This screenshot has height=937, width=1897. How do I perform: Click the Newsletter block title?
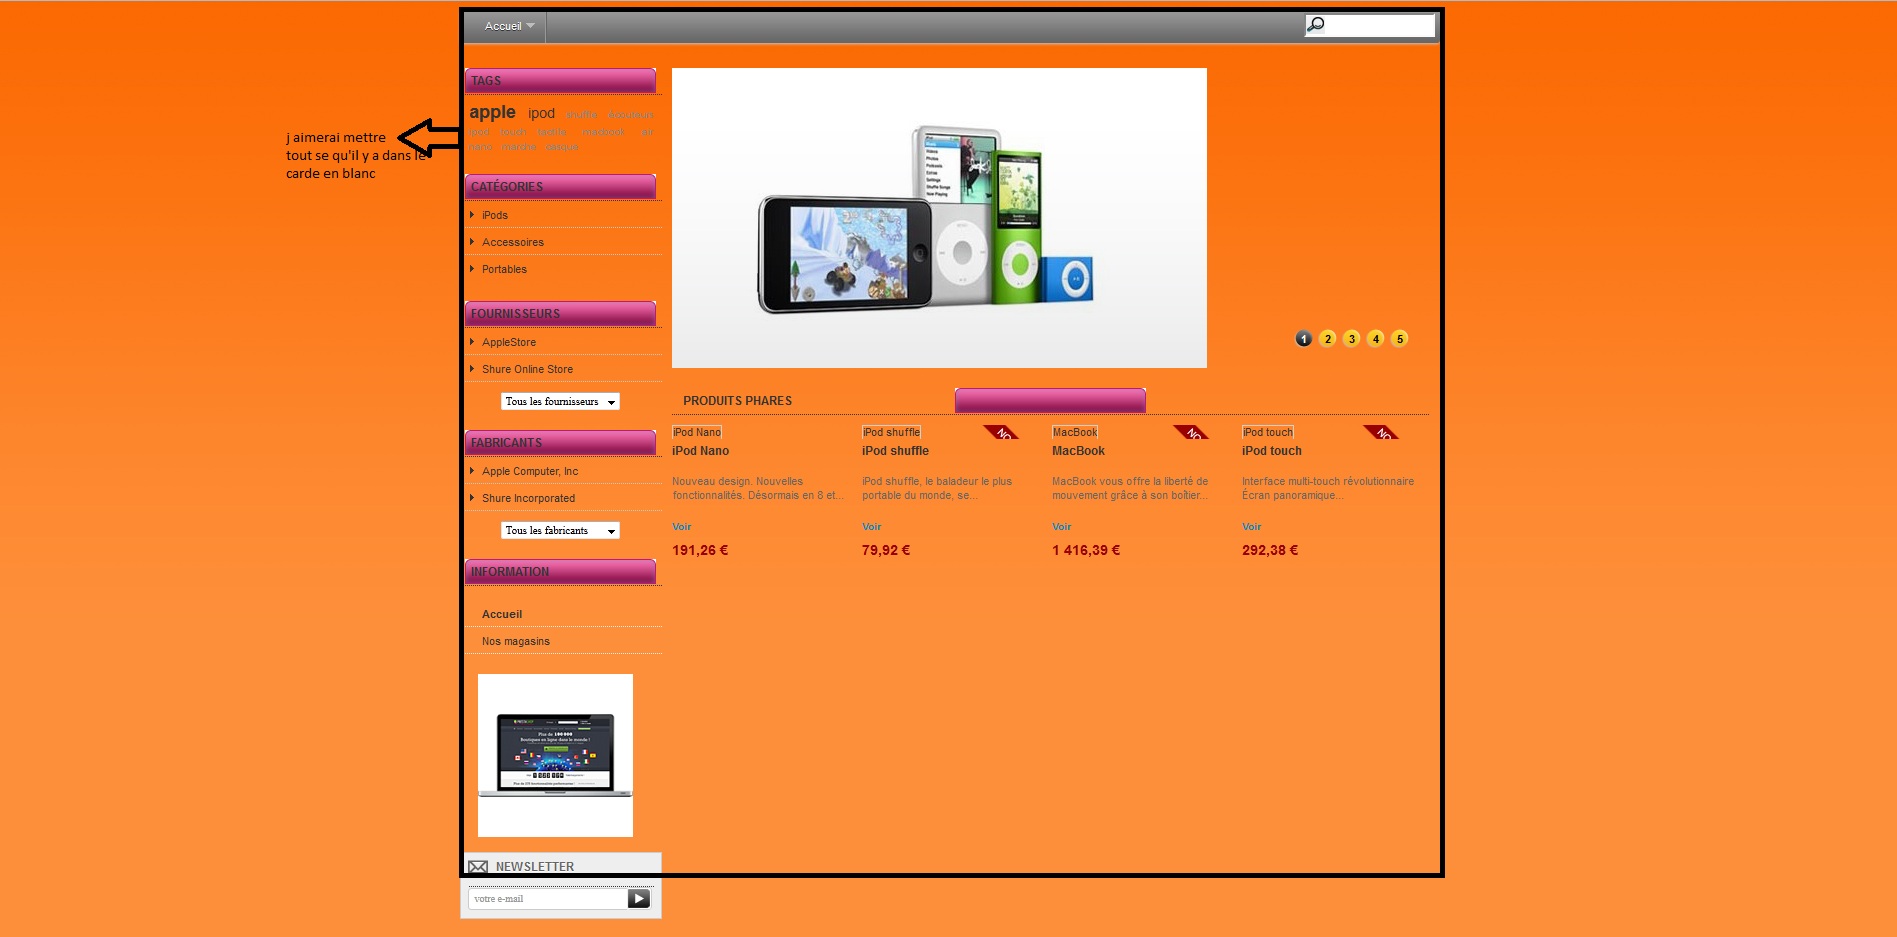[x=535, y=867]
